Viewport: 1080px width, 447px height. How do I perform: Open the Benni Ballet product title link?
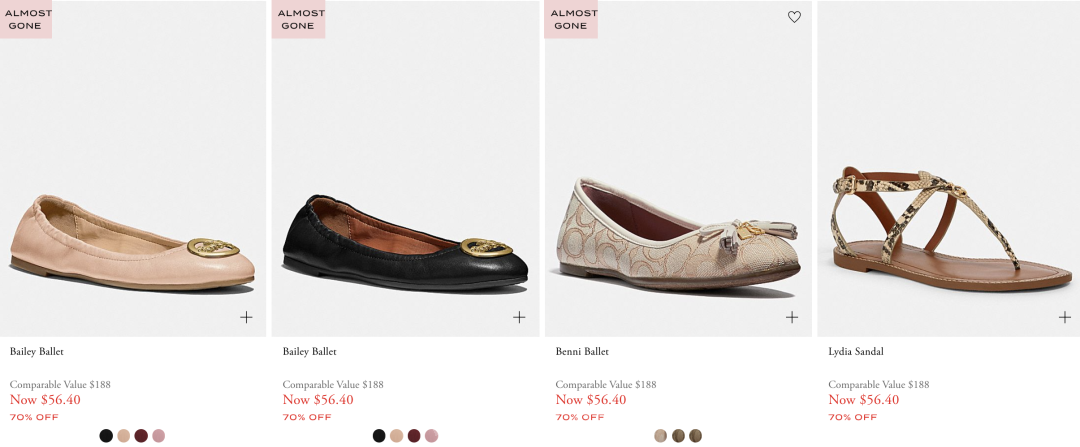[582, 352]
